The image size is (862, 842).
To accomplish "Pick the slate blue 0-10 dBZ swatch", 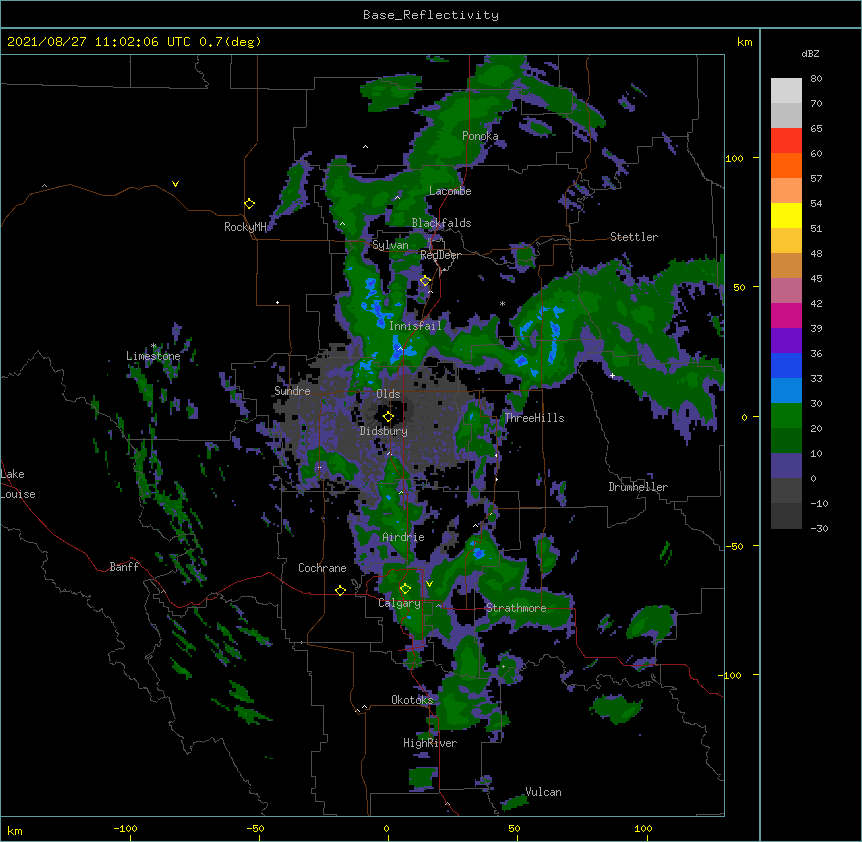I will point(786,466).
